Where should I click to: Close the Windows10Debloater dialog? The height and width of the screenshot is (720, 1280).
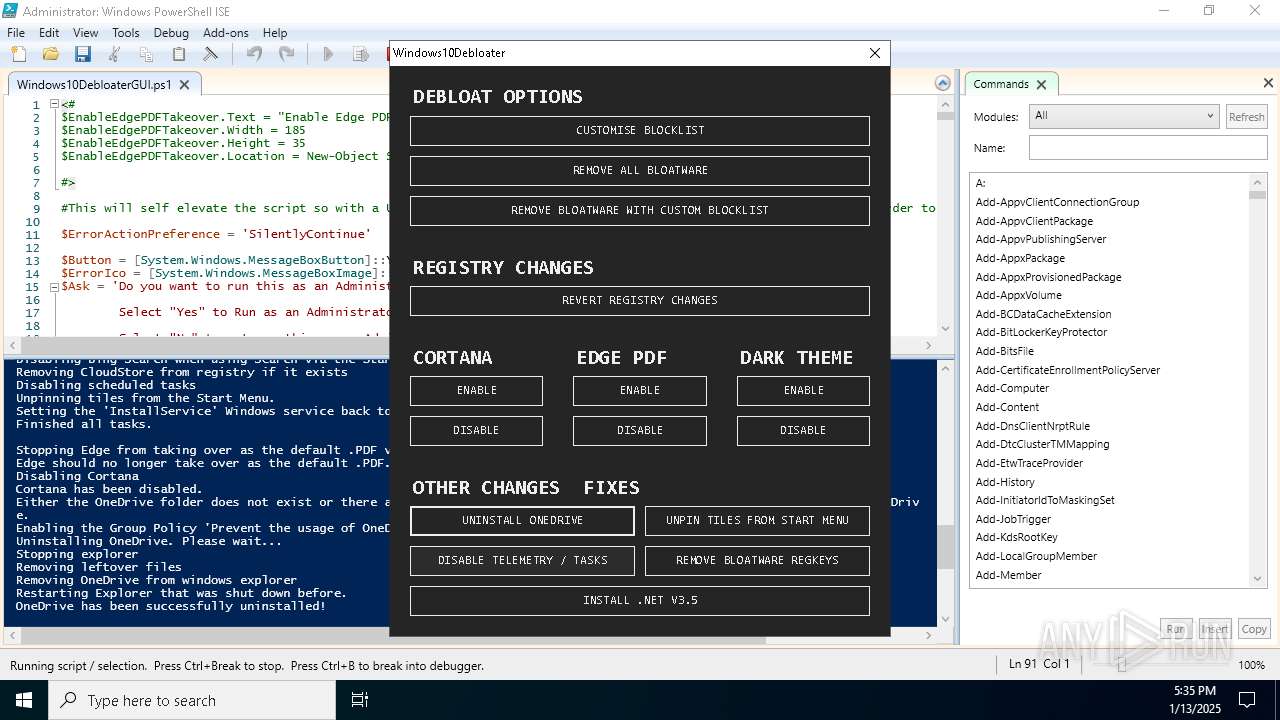[874, 53]
